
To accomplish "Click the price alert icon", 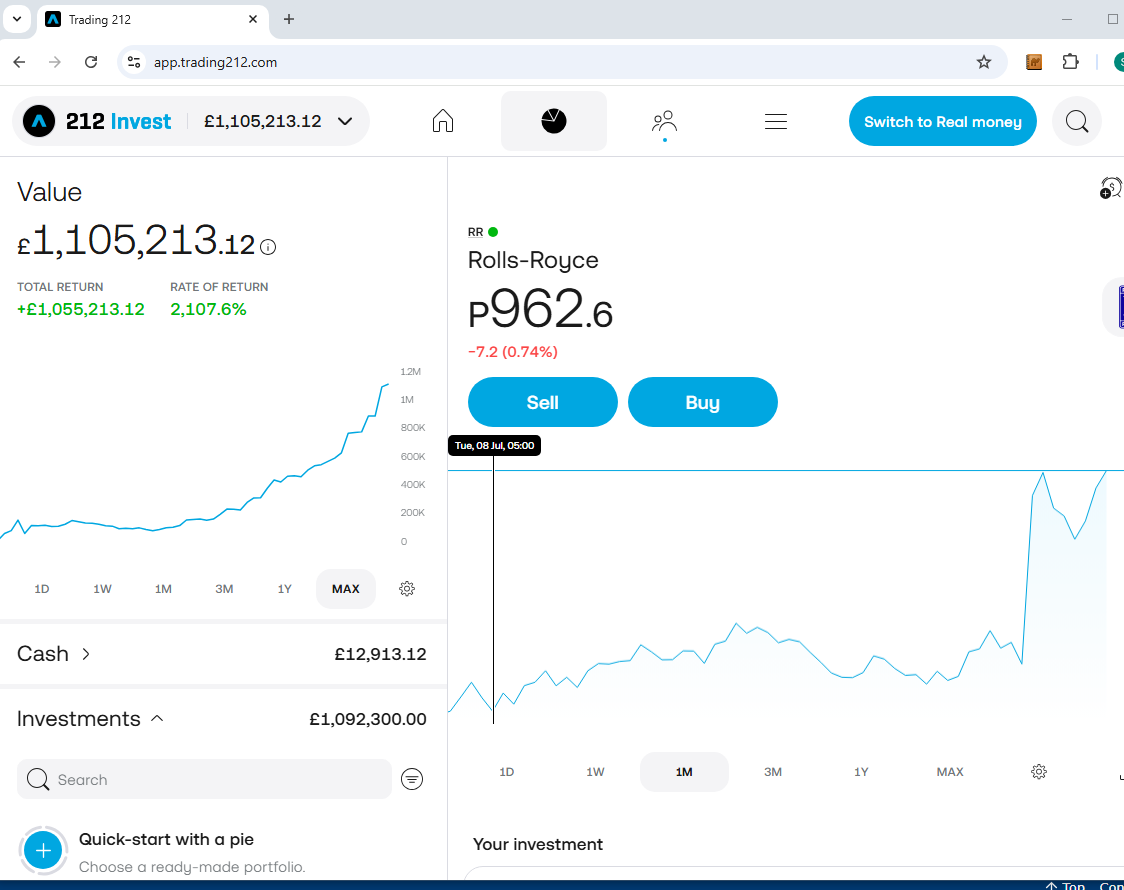I will tap(1110, 188).
